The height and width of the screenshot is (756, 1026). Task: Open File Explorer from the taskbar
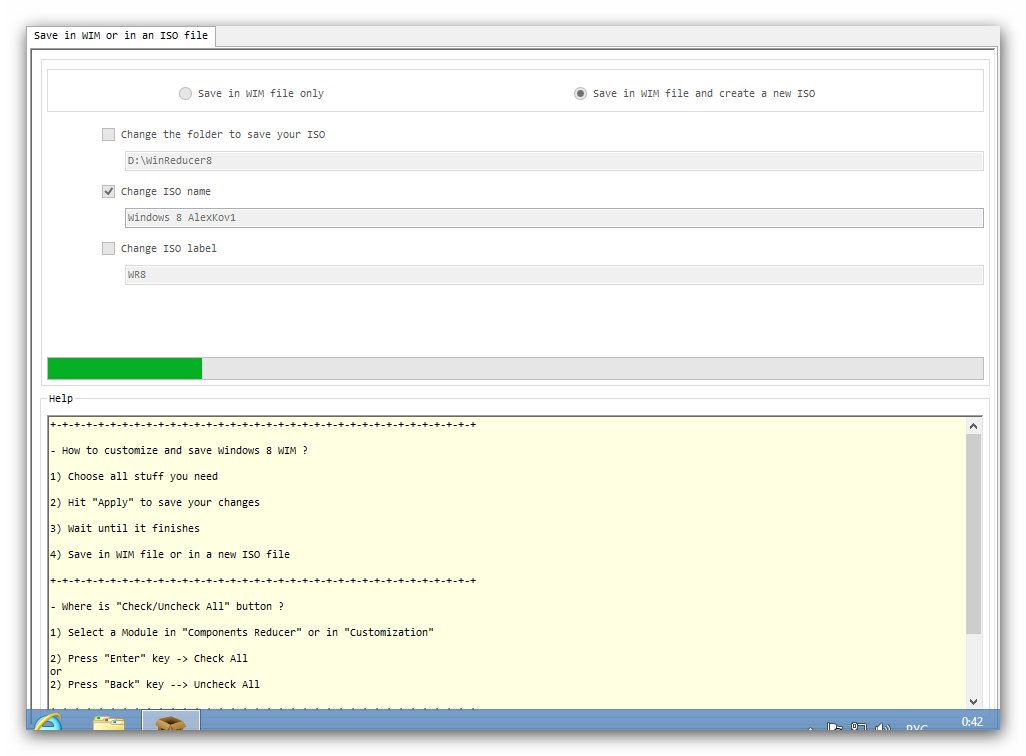click(x=109, y=722)
